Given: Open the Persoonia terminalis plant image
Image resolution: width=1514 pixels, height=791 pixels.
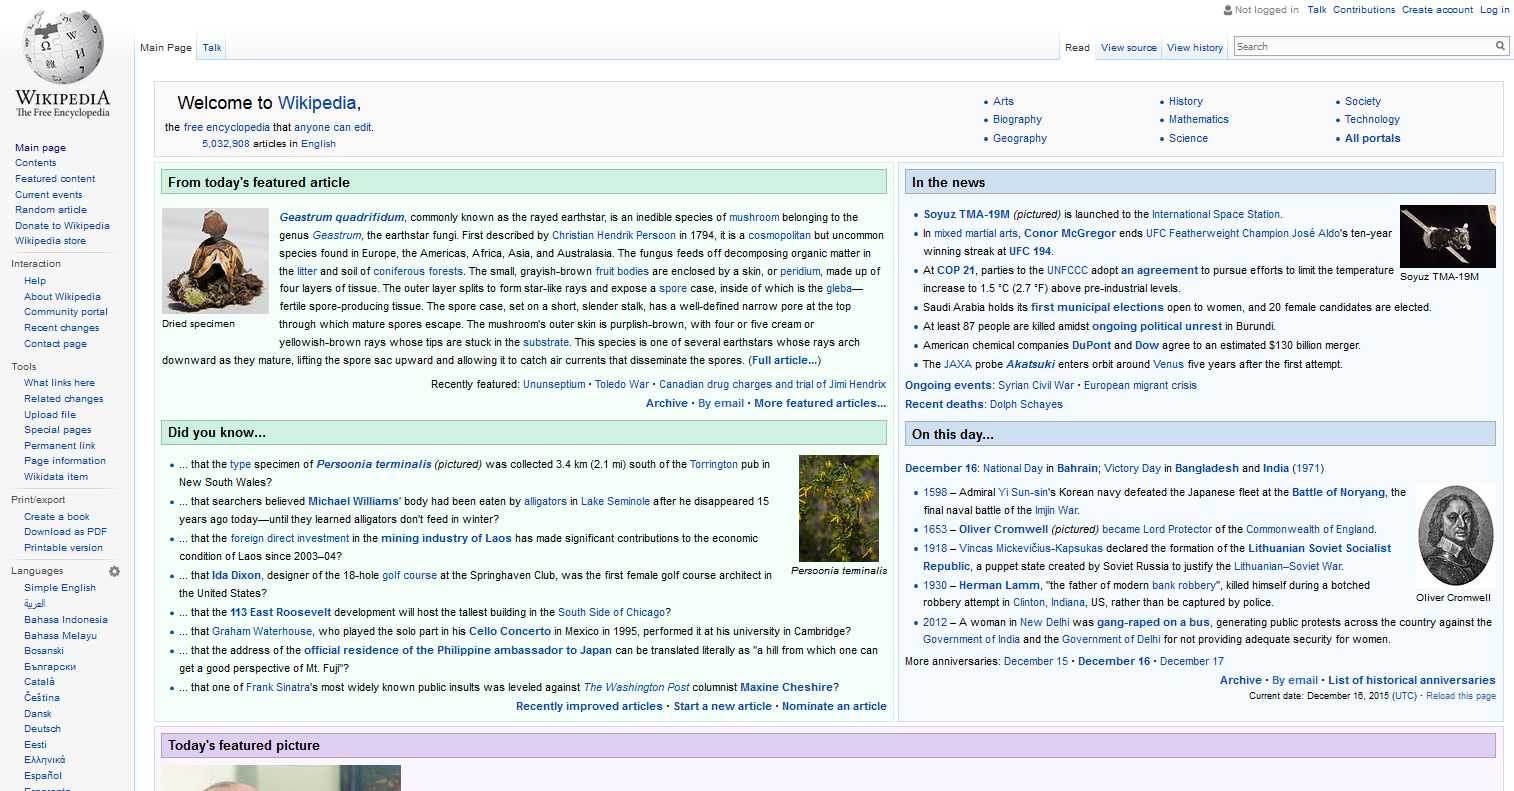Looking at the screenshot, I should click(x=839, y=508).
